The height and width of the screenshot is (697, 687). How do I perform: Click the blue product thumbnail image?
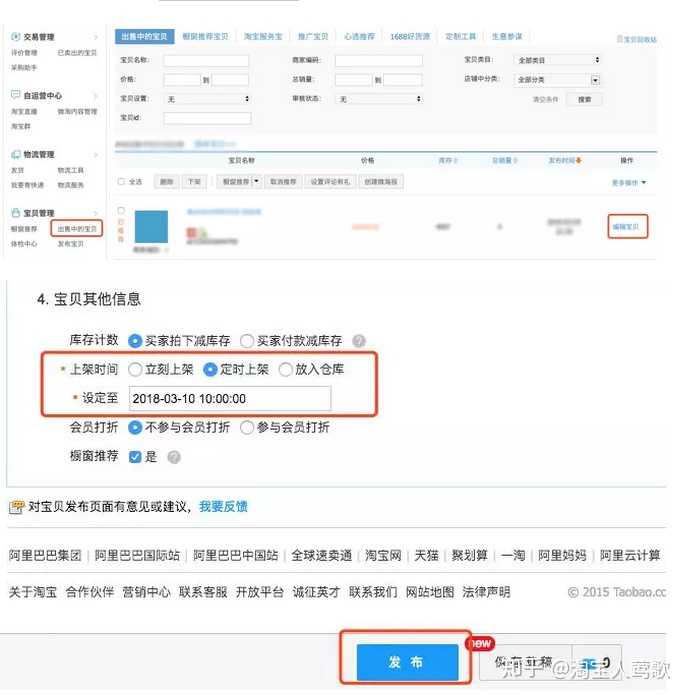[151, 227]
